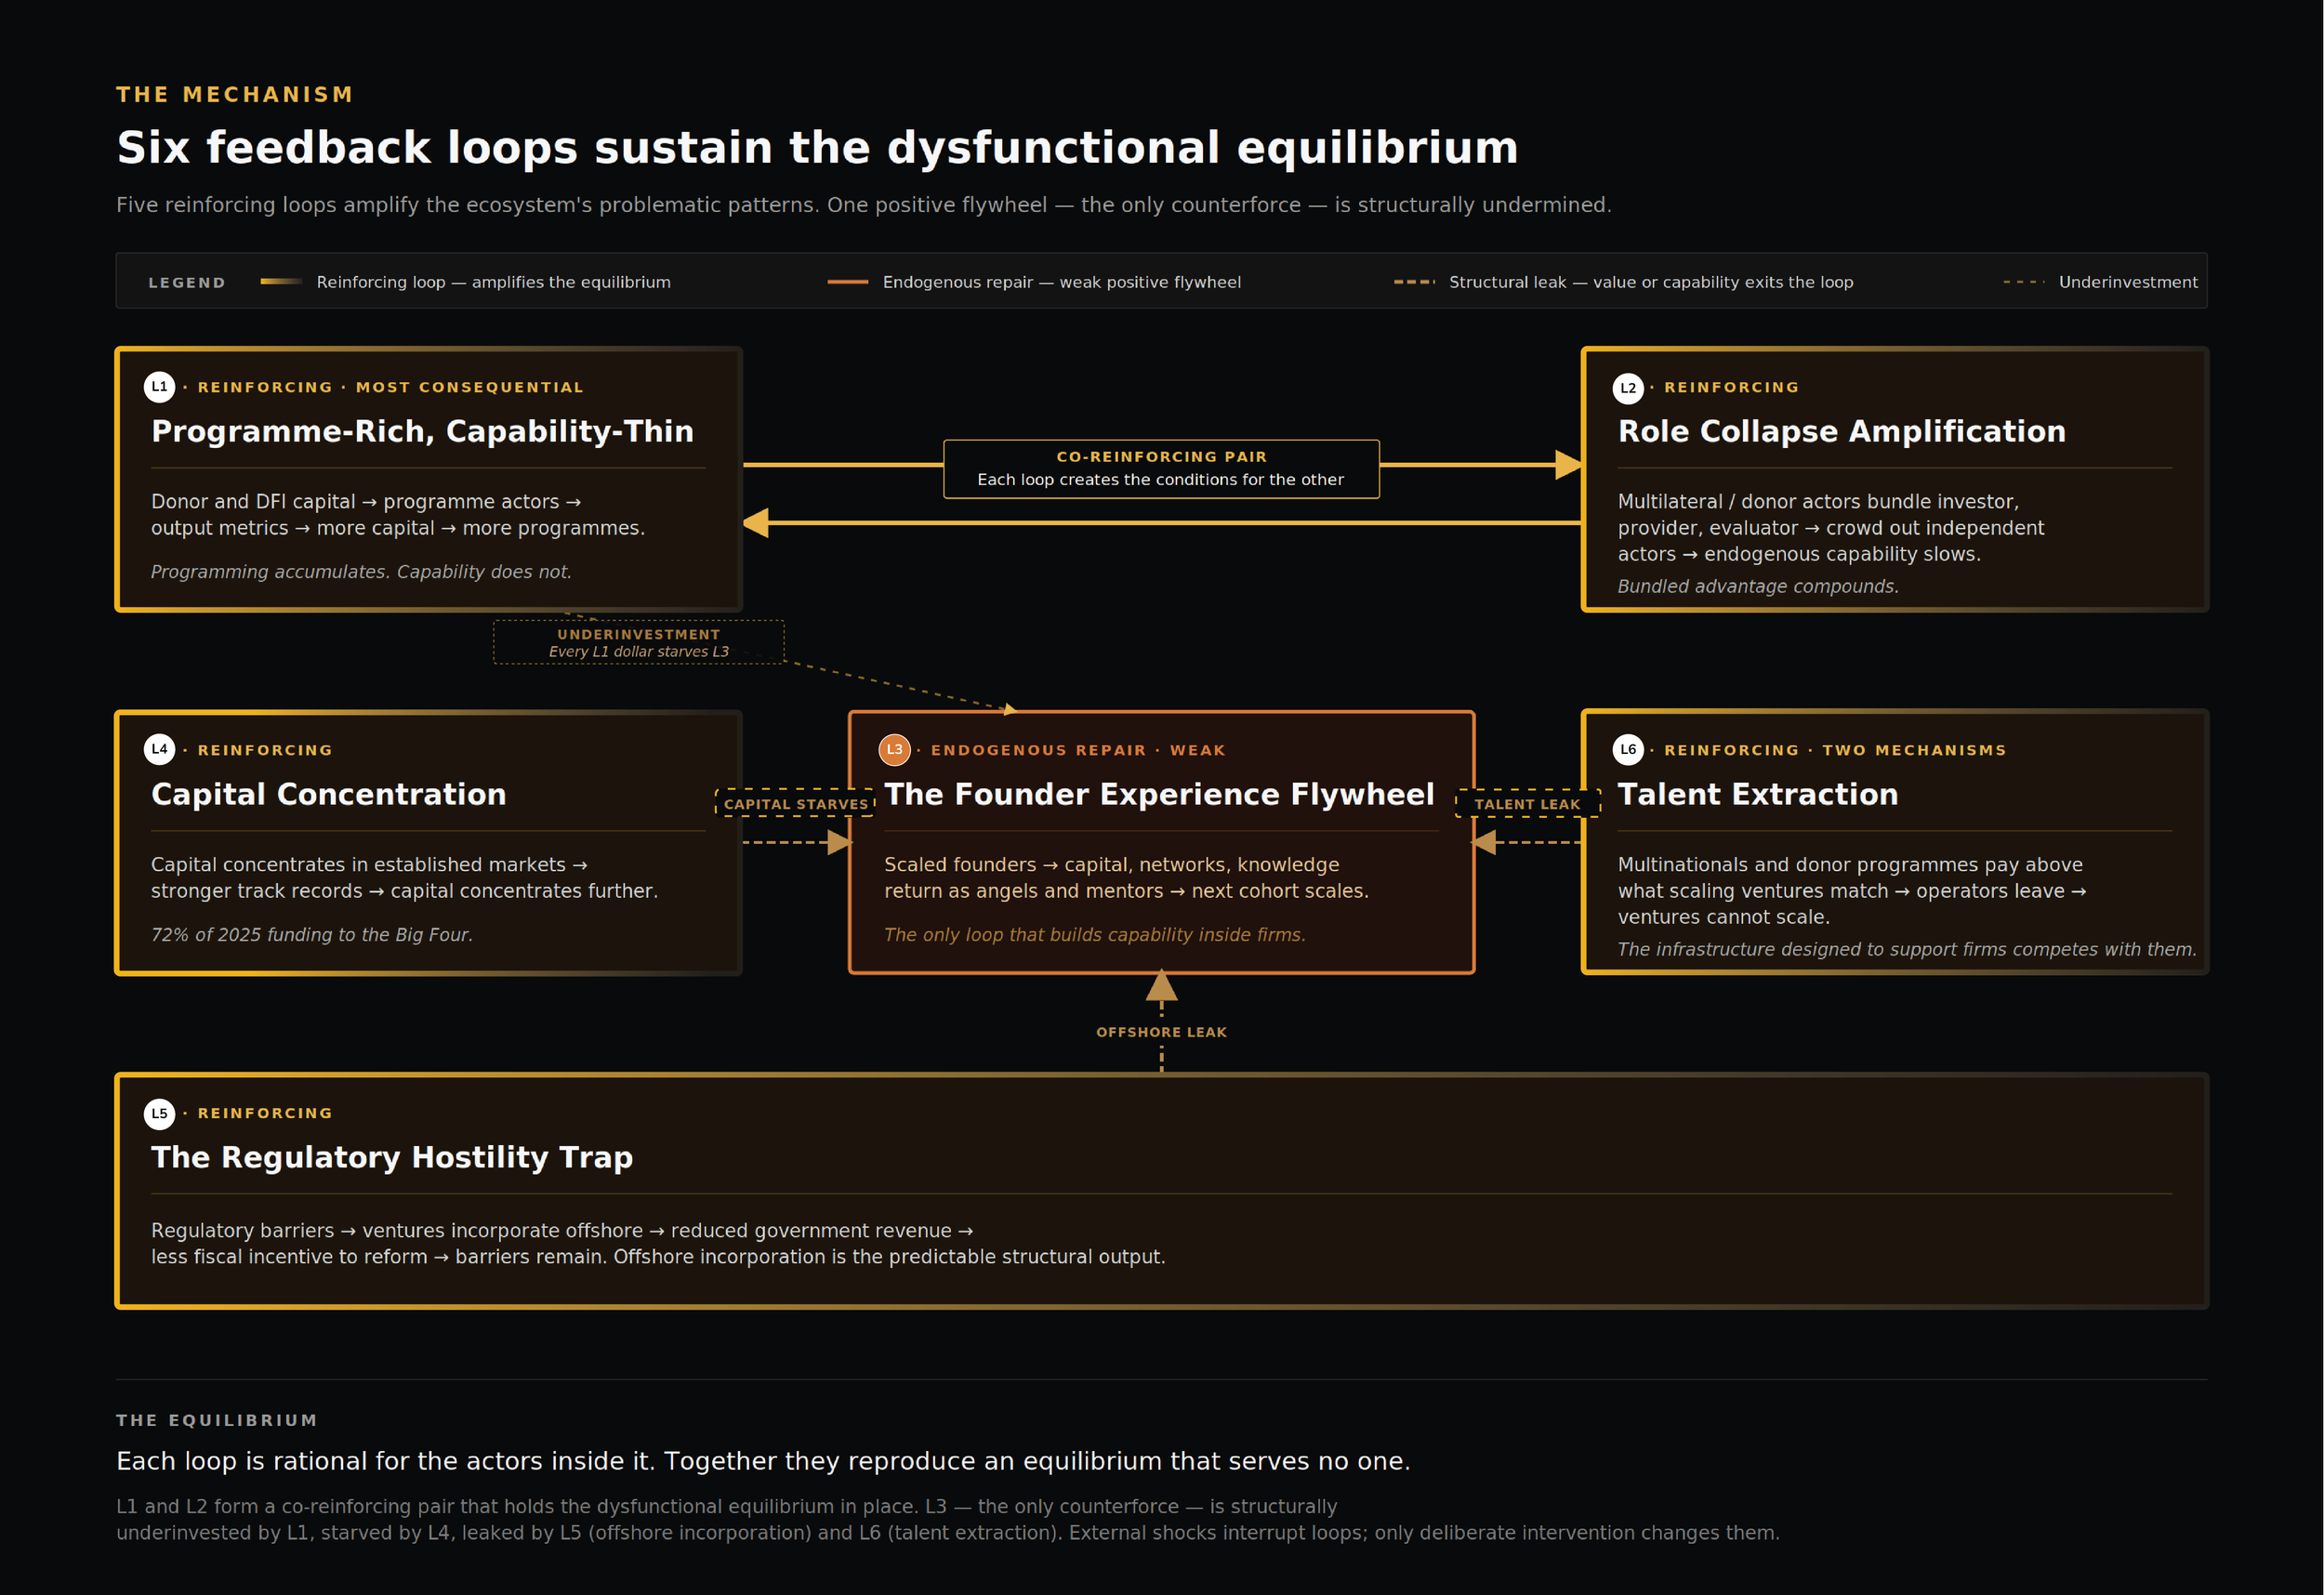Click the L4 circular badge
This screenshot has width=2324, height=1595.
click(x=160, y=749)
